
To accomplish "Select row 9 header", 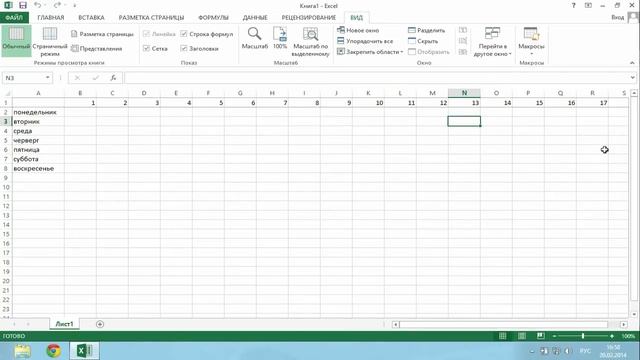I will tap(6, 178).
